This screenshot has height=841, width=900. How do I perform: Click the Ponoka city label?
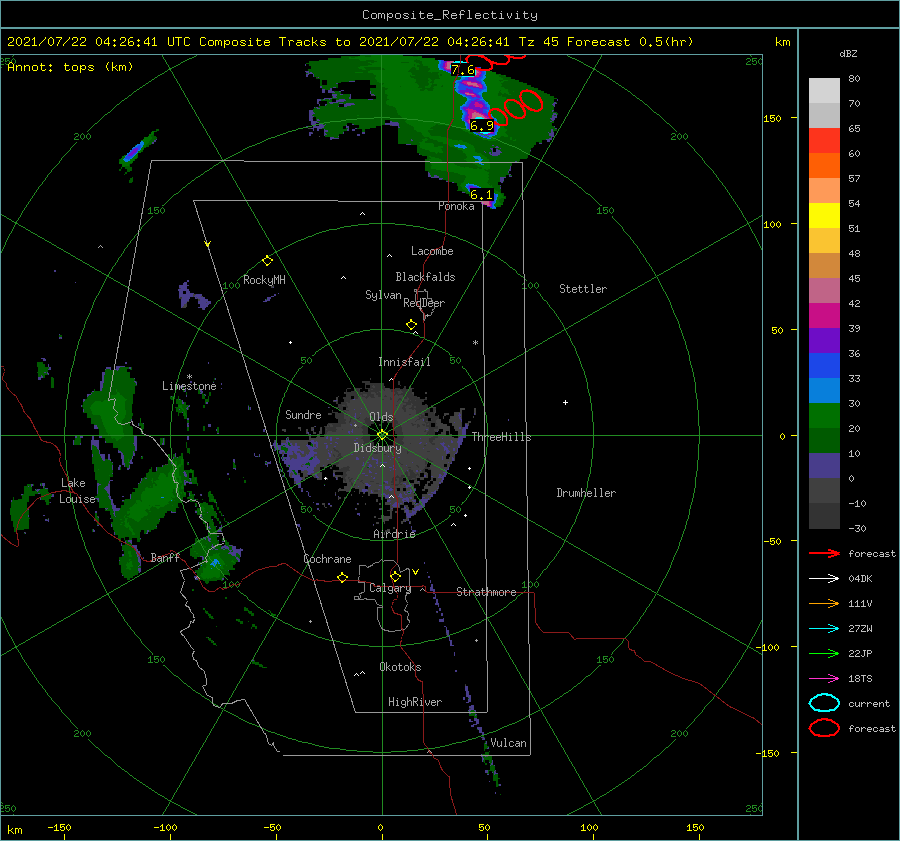pos(456,206)
